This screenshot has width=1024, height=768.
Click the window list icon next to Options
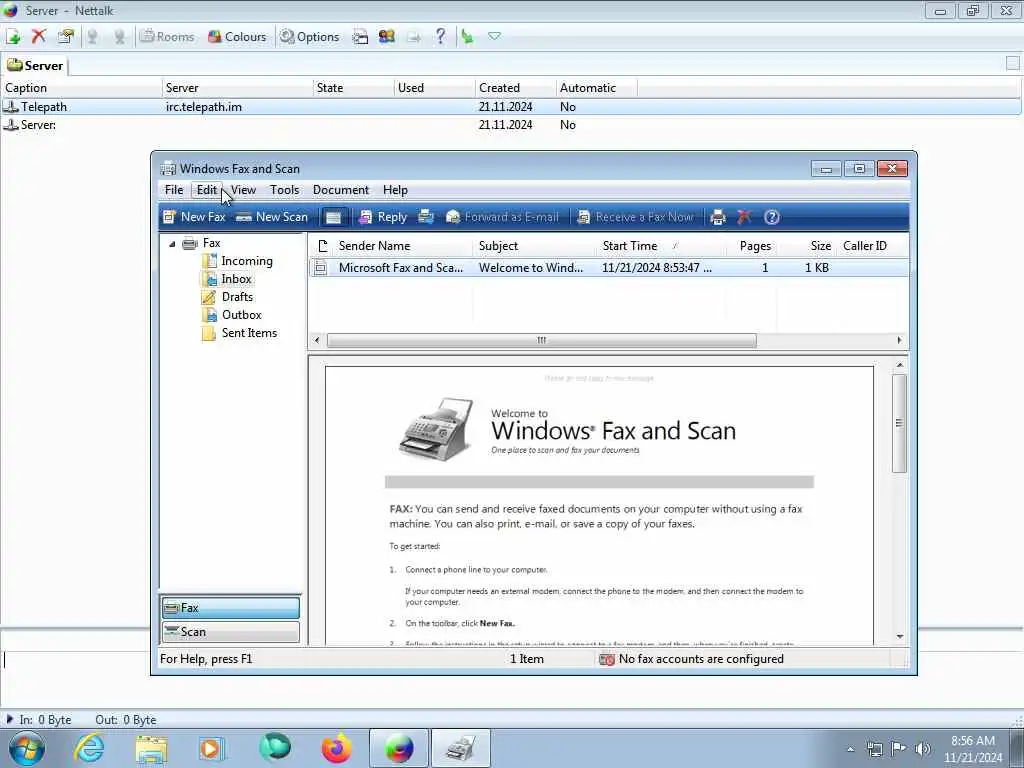click(360, 37)
